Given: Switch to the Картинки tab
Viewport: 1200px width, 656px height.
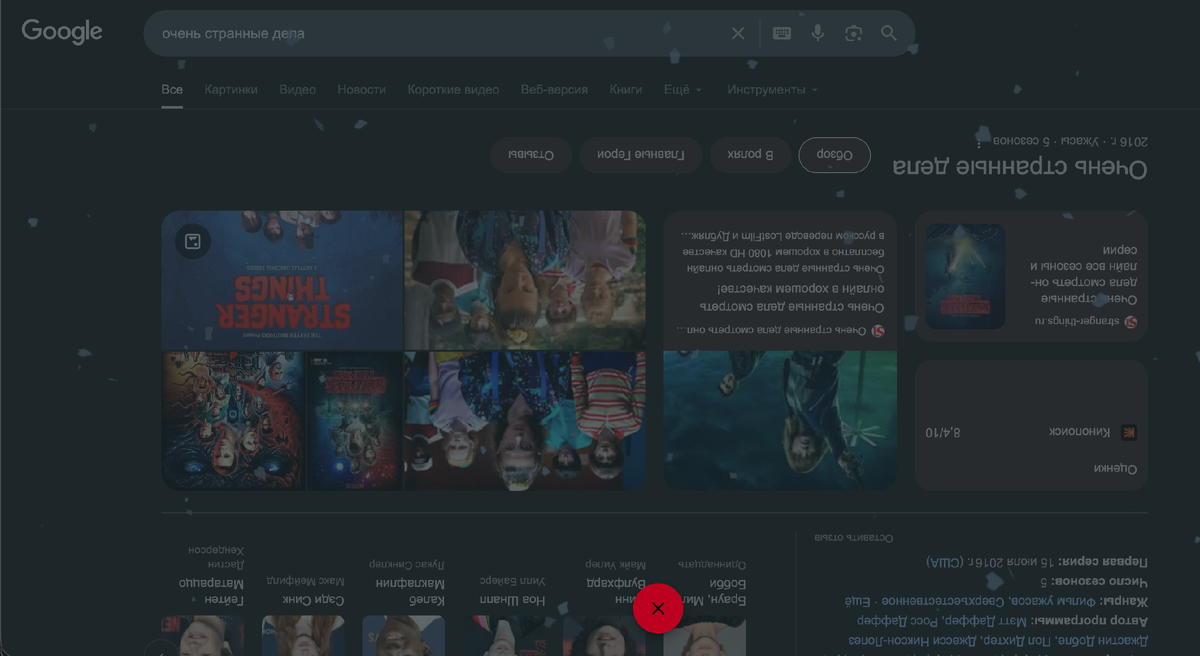Looking at the screenshot, I should (231, 89).
